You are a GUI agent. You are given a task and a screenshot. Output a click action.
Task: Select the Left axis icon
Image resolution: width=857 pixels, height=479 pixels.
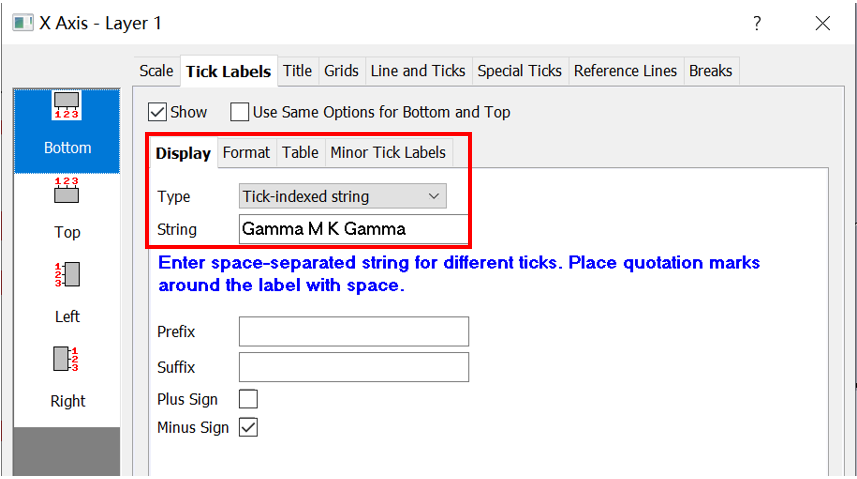coord(67,274)
